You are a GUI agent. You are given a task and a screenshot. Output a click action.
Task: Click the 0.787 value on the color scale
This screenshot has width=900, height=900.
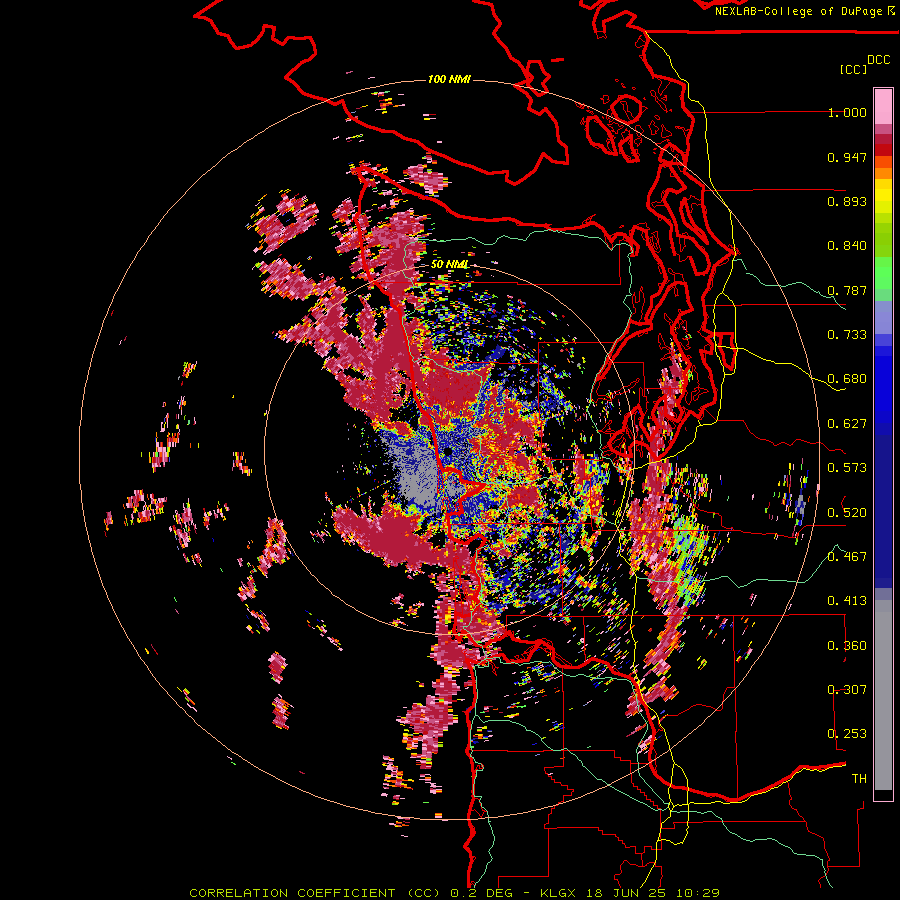click(847, 290)
